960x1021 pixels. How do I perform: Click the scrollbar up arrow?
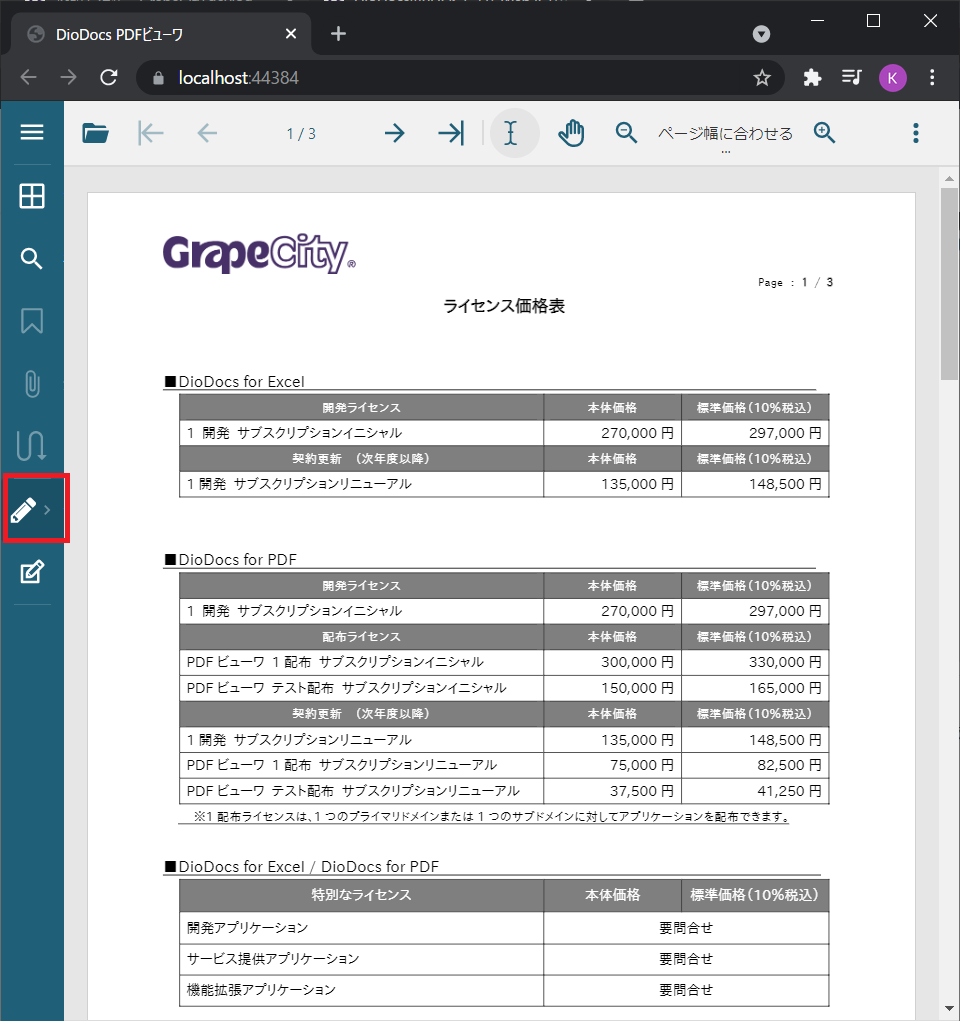(x=950, y=178)
